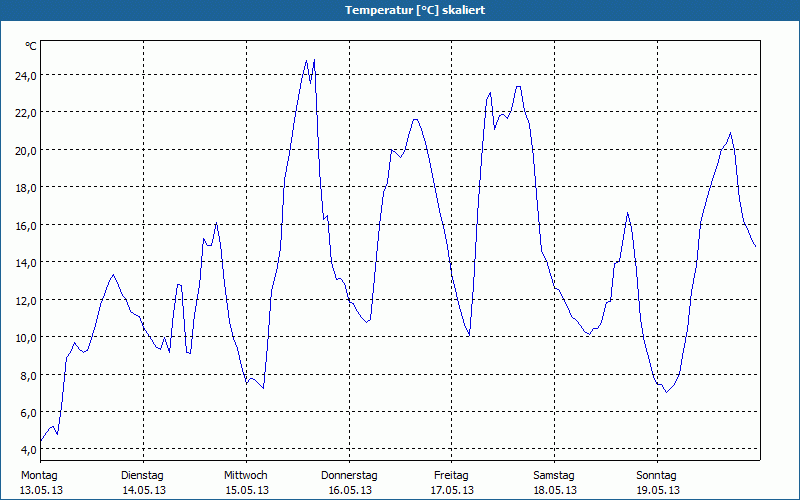The height and width of the screenshot is (500, 800).
Task: Click the date 13.05.13
Action: (x=41, y=490)
